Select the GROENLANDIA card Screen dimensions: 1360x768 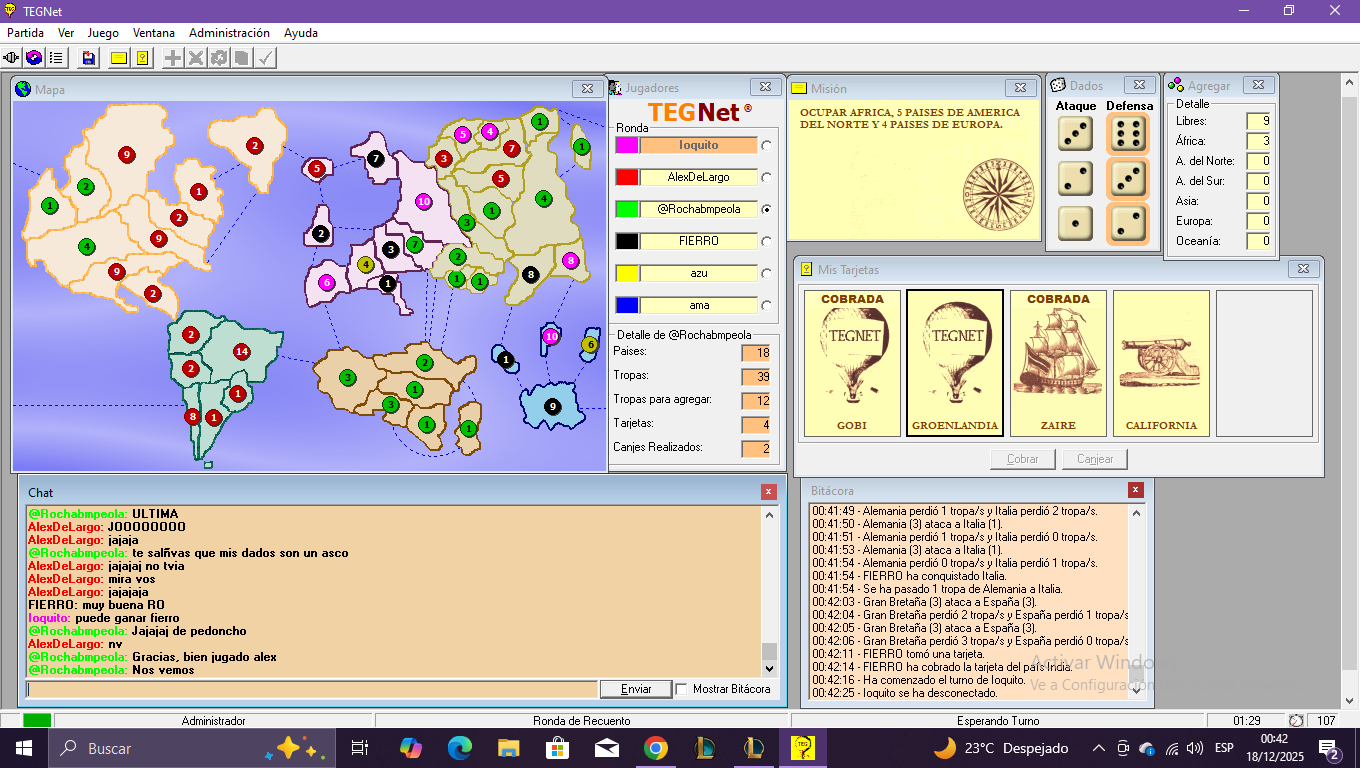[x=955, y=363]
